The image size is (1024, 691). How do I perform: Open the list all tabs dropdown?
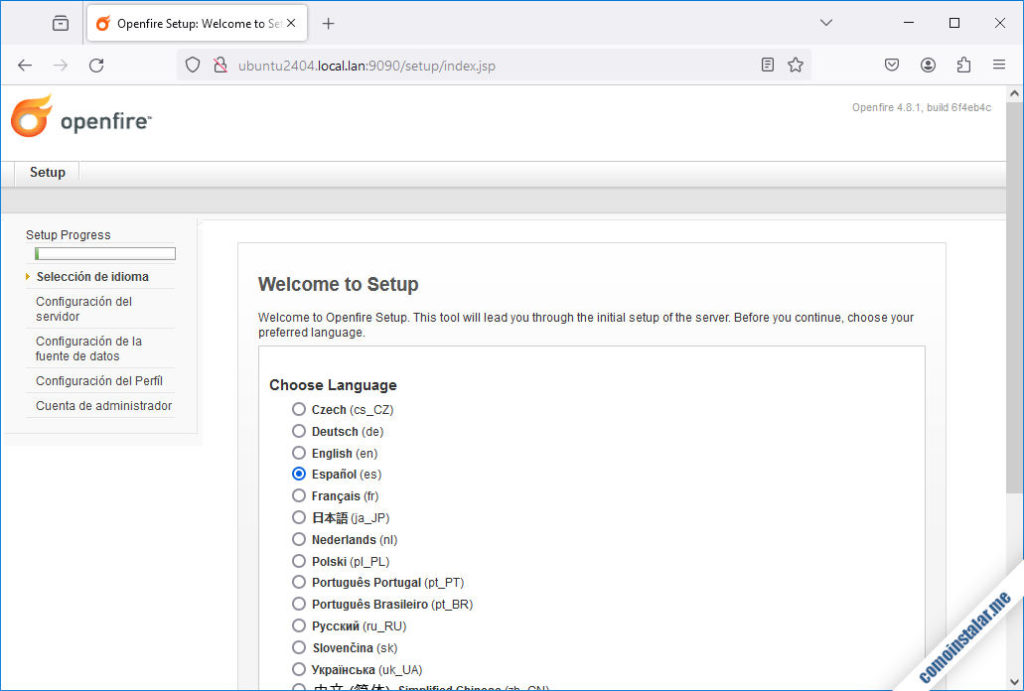click(x=826, y=21)
